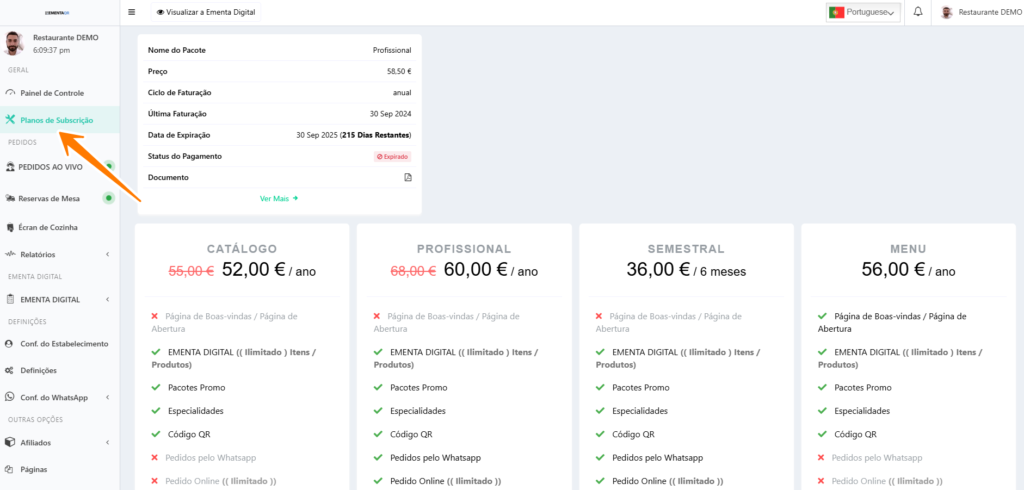Expand the Afiliados submenu
The height and width of the screenshot is (490, 1024).
107,442
